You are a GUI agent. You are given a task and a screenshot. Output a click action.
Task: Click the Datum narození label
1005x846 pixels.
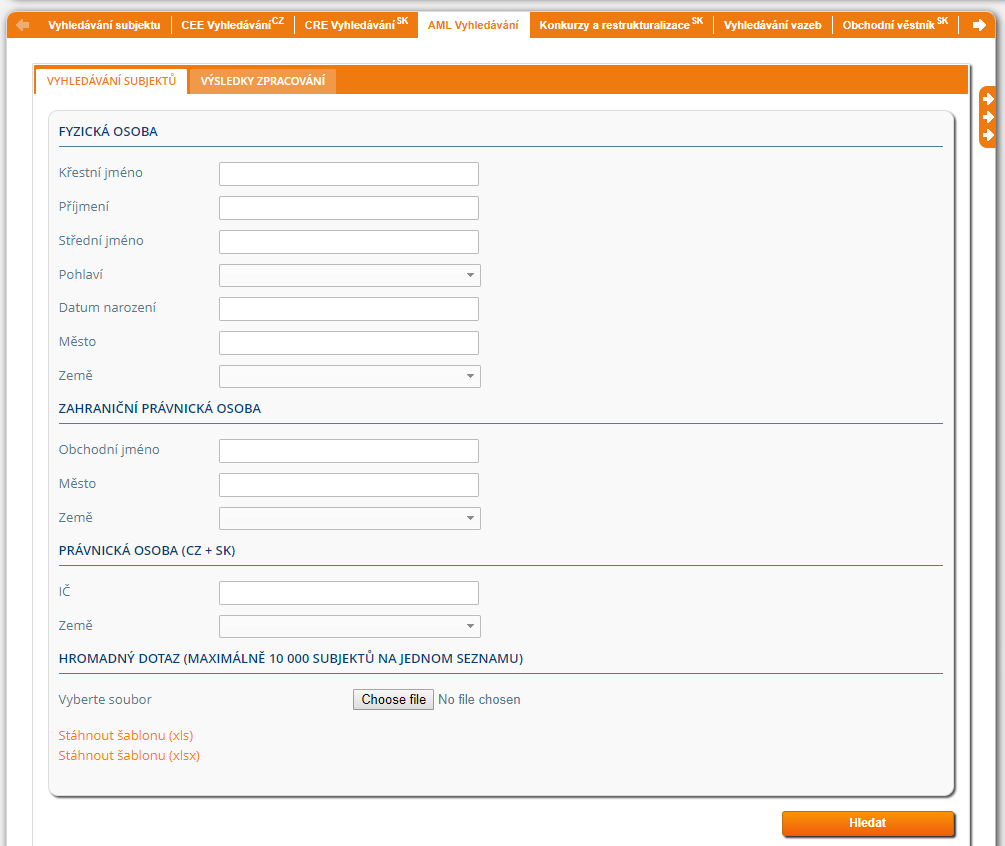pos(107,308)
